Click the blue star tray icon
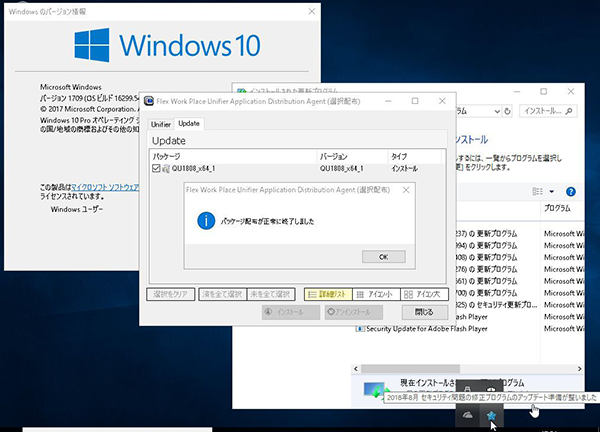 point(491,416)
